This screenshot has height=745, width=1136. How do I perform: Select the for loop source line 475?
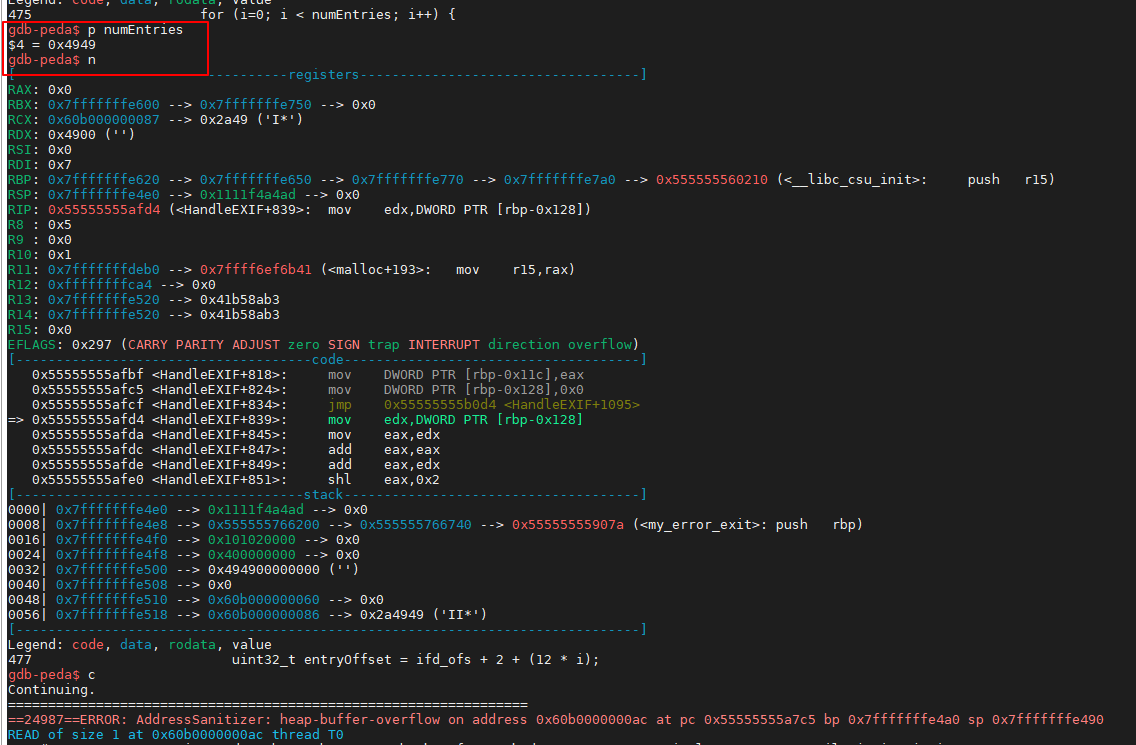pos(300,14)
